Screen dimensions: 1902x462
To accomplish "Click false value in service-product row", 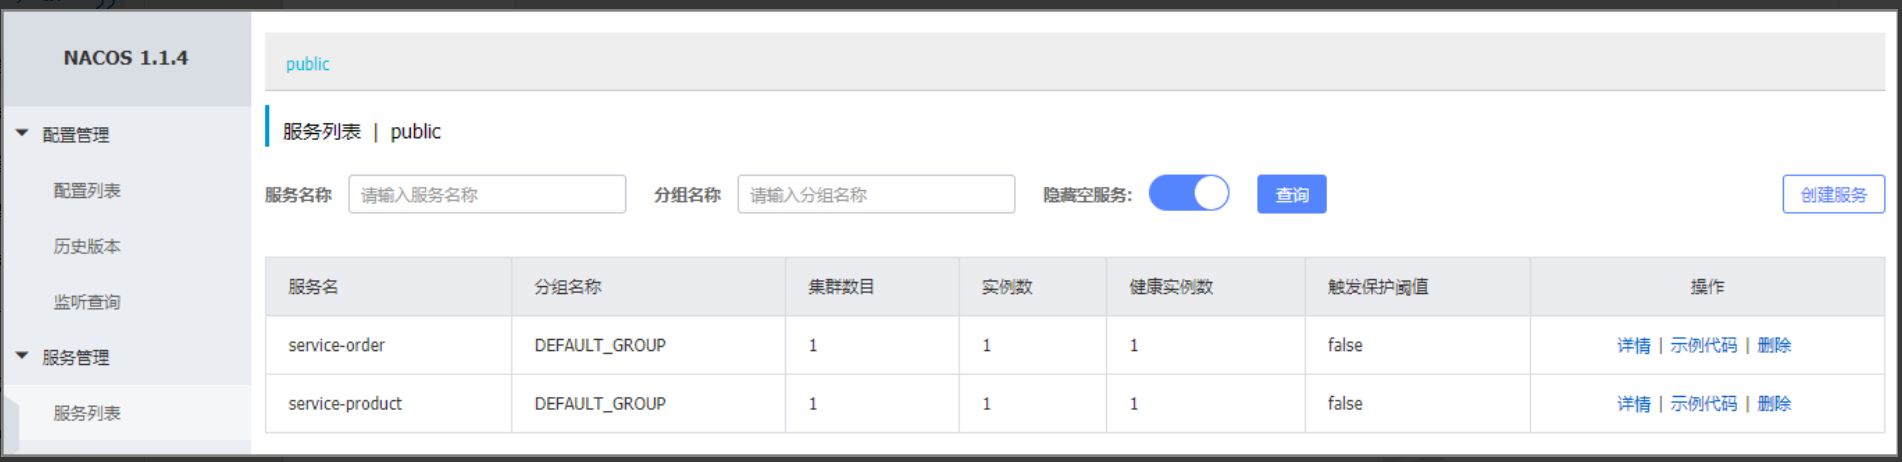I will 1345,404.
